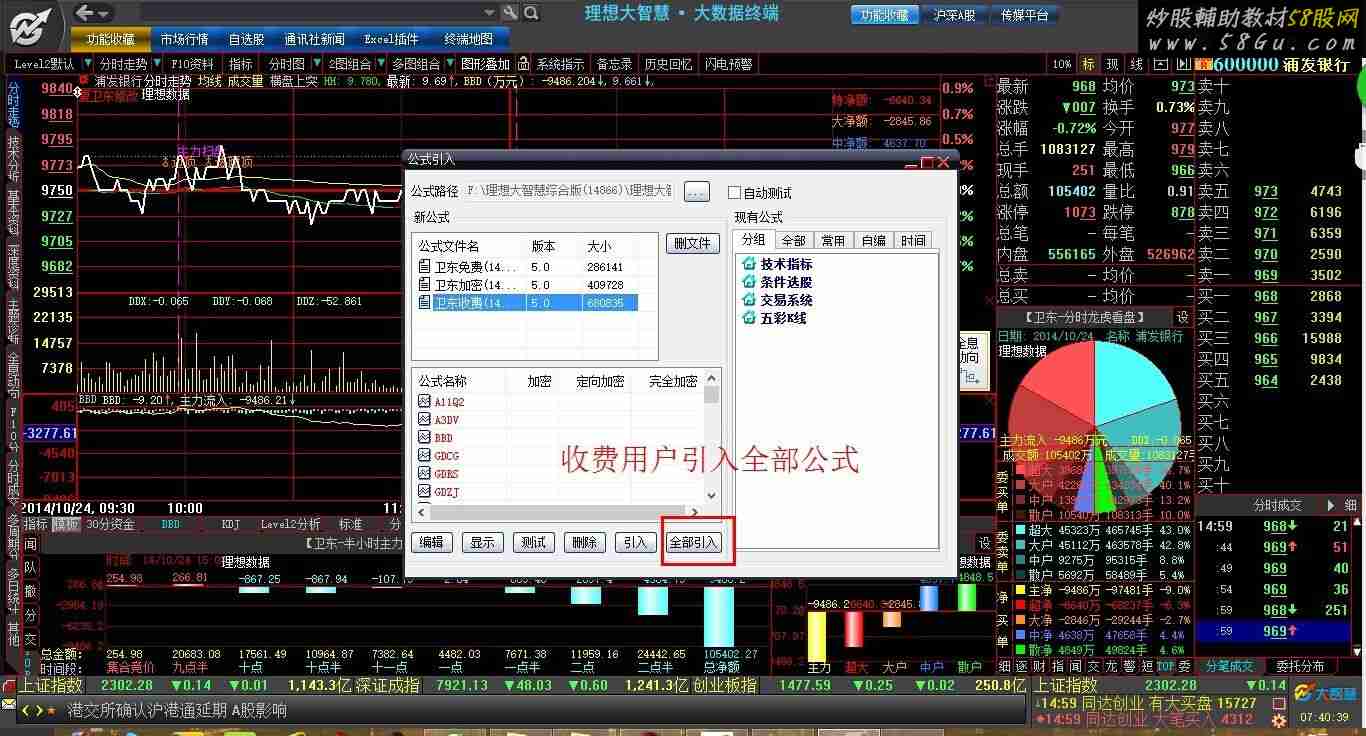This screenshot has width=1366, height=736.
Task: Click the 显示 button
Action: tap(482, 542)
